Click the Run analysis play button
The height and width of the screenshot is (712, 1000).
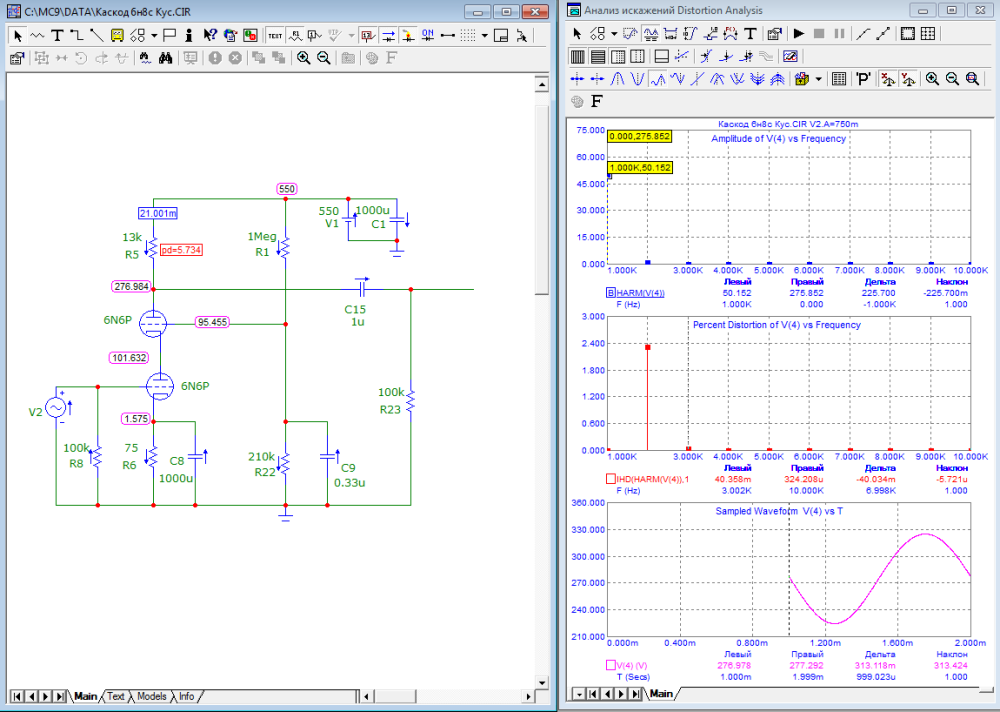click(799, 33)
